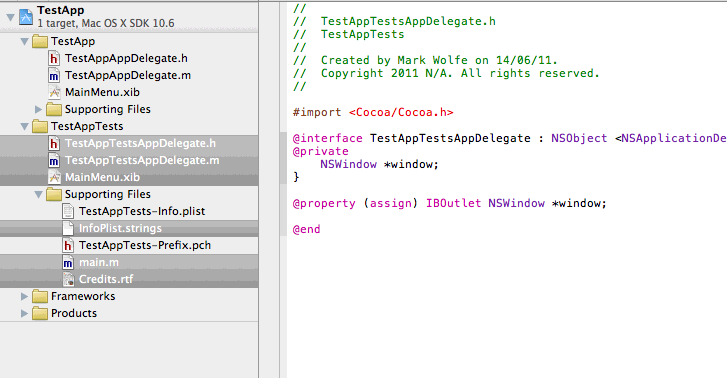Select TestAppTests-Prefix.pch file name
Screen dimensions: 727x378
pyautogui.click(x=145, y=245)
